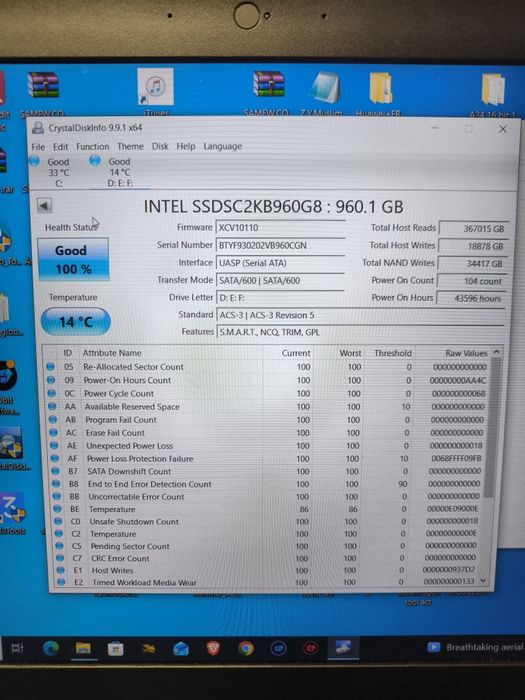Image resolution: width=525 pixels, height=700 pixels.
Task: Click status circle of Available Reserved Space
Action: click(x=52, y=407)
